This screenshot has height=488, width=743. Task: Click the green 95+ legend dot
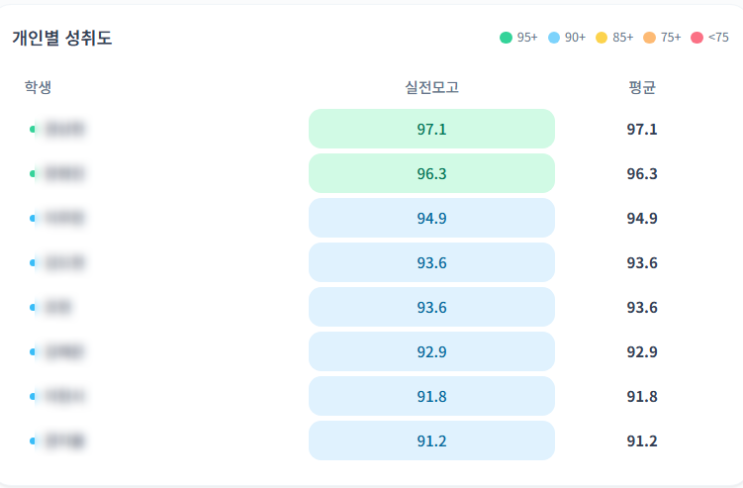506,38
